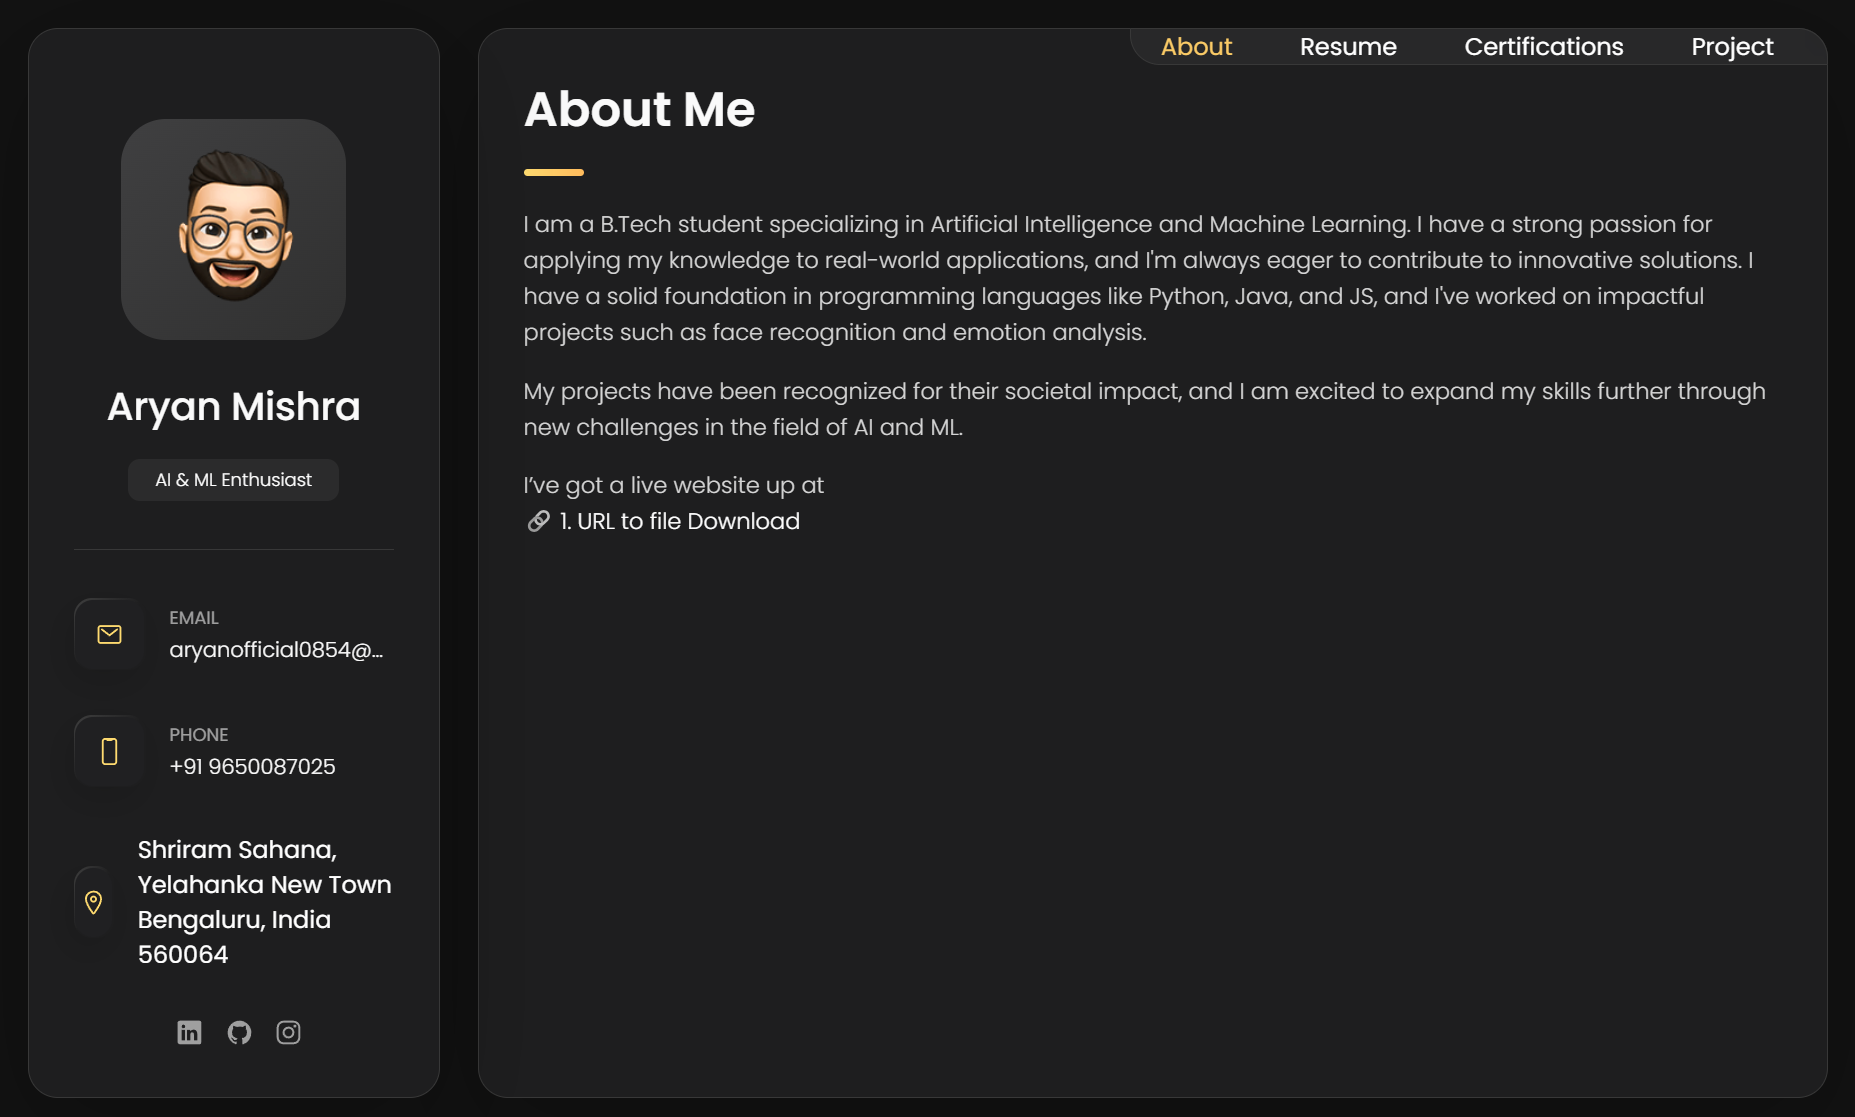Click the About Me section heading
The width and height of the screenshot is (1855, 1117).
coord(639,110)
